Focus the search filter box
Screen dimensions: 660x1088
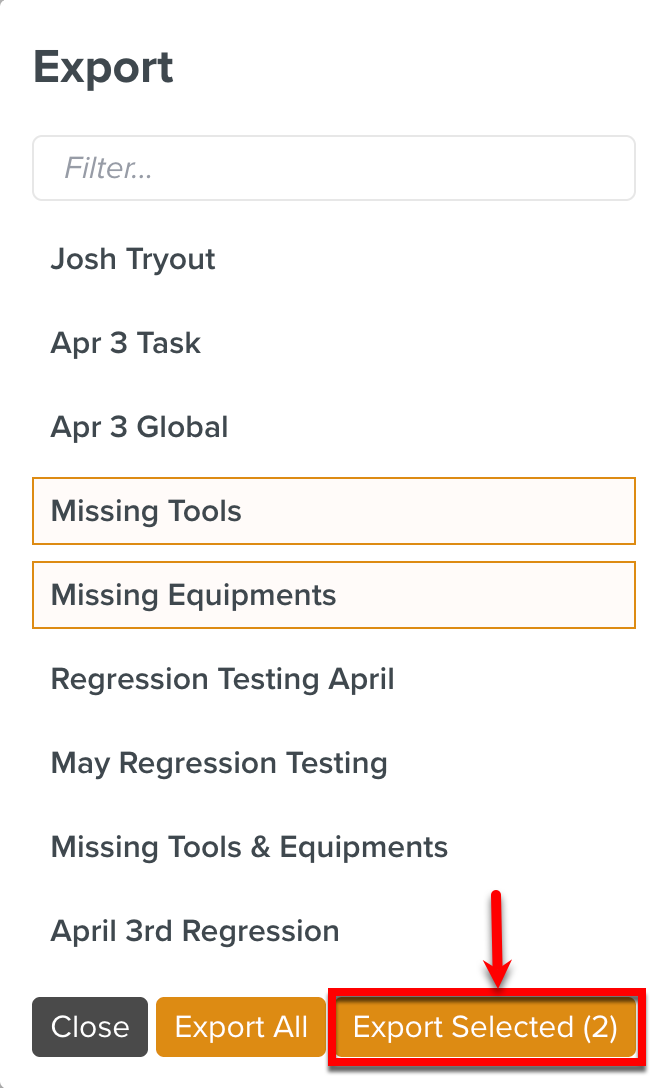coord(333,168)
